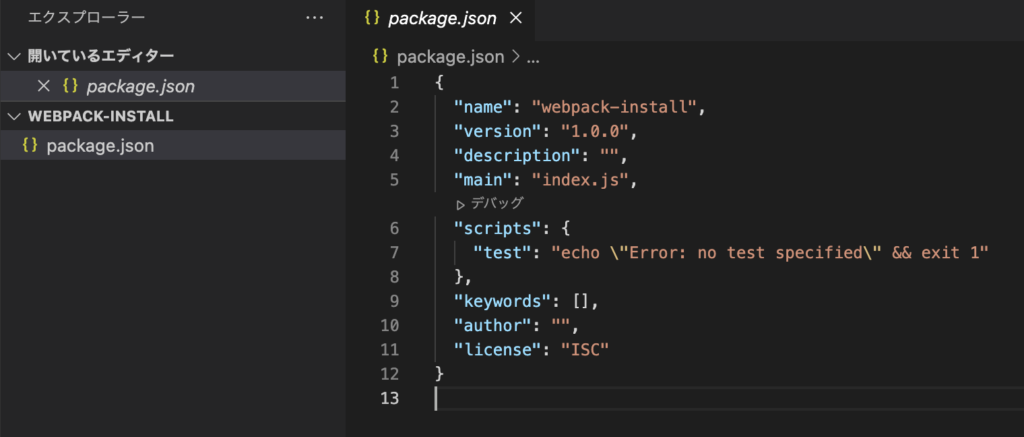Viewport: 1024px width, 437px height.
Task: Click the JSON icon in the breadcrumb bar
Action: pyautogui.click(x=380, y=57)
